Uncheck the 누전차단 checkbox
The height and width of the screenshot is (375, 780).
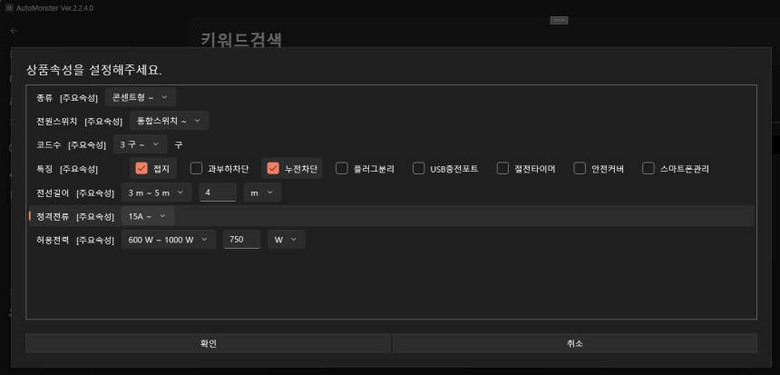click(273, 169)
